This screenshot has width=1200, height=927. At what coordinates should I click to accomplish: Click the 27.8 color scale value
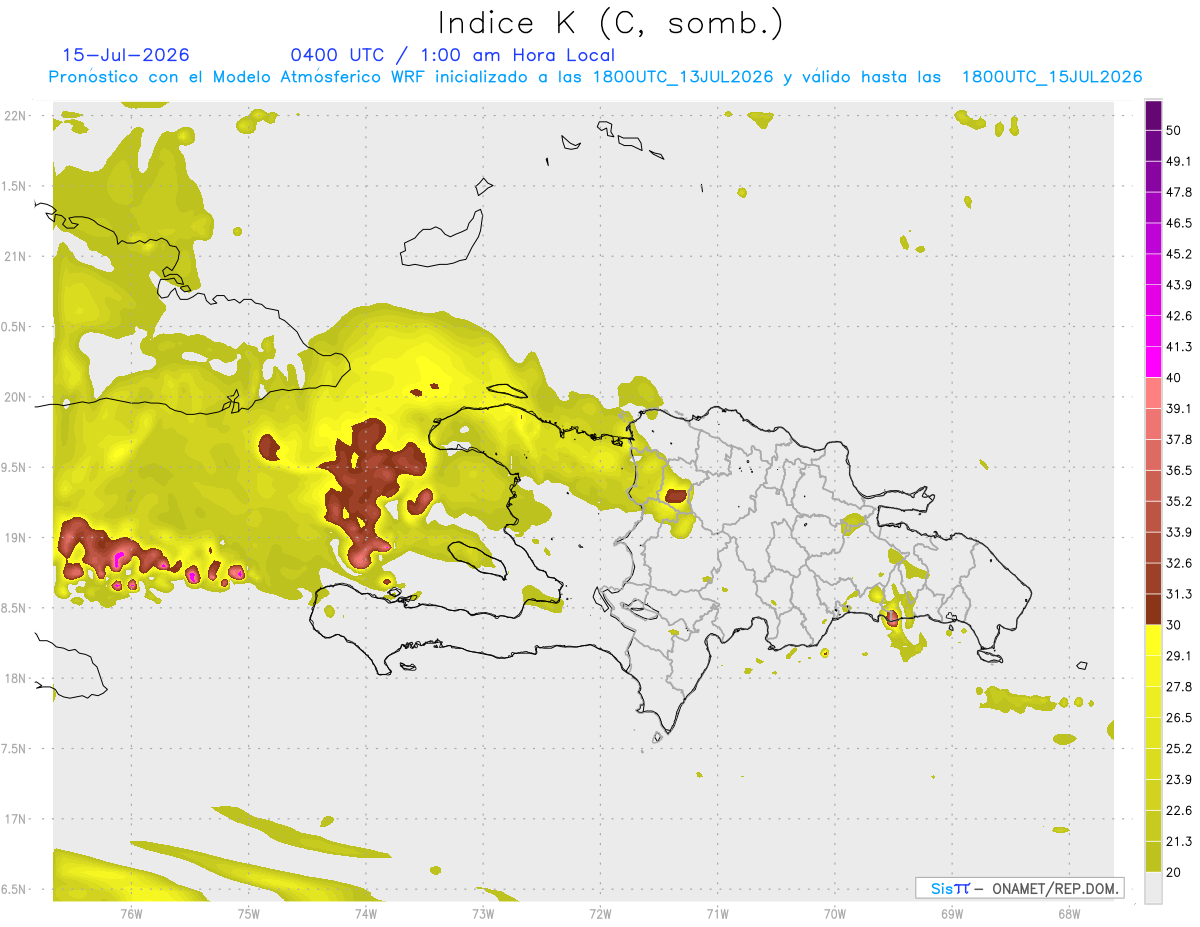[x=1179, y=687]
